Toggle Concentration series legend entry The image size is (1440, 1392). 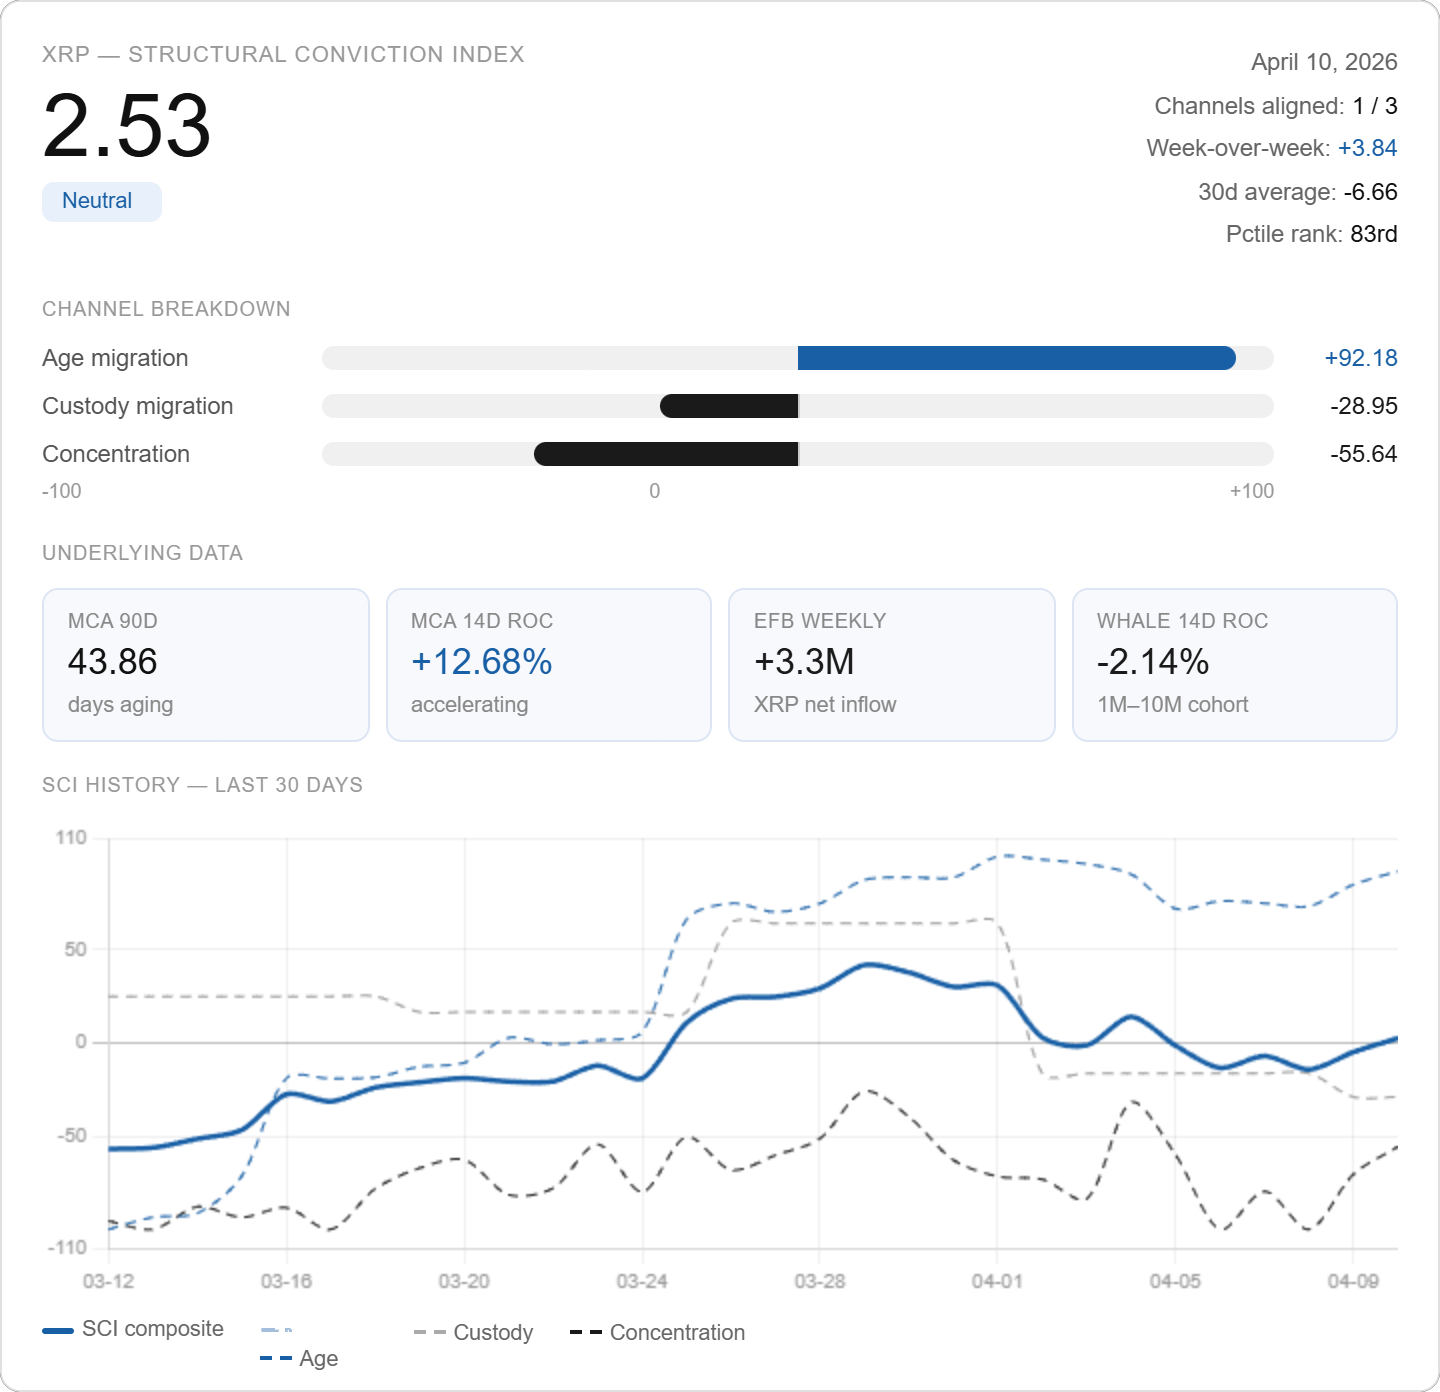pos(657,1332)
